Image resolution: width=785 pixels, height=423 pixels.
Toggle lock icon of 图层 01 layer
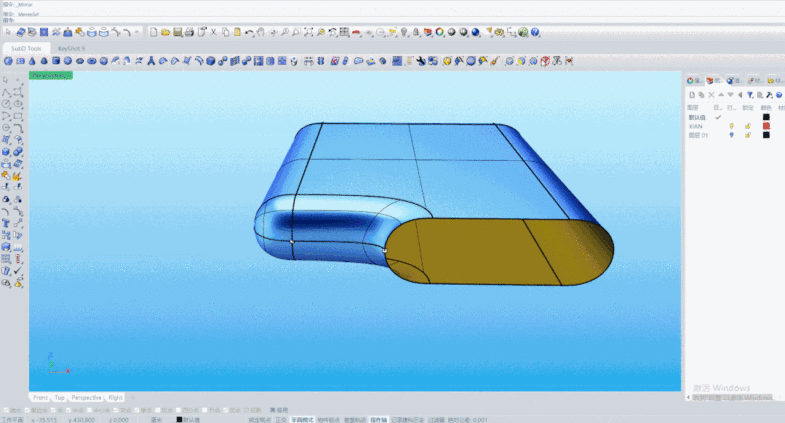point(747,135)
